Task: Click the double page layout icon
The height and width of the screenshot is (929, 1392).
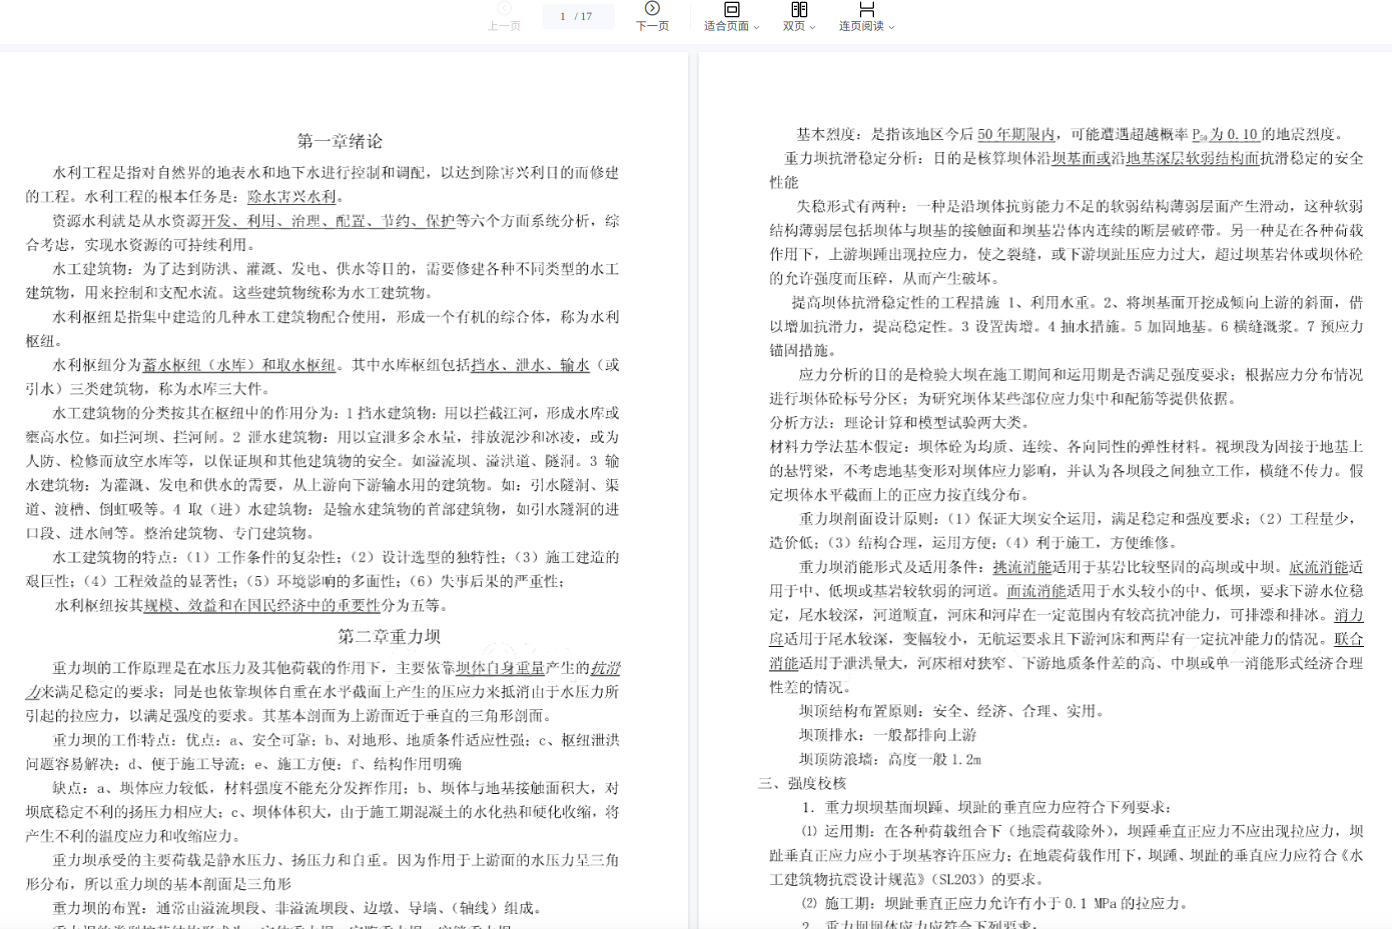Action: [799, 9]
